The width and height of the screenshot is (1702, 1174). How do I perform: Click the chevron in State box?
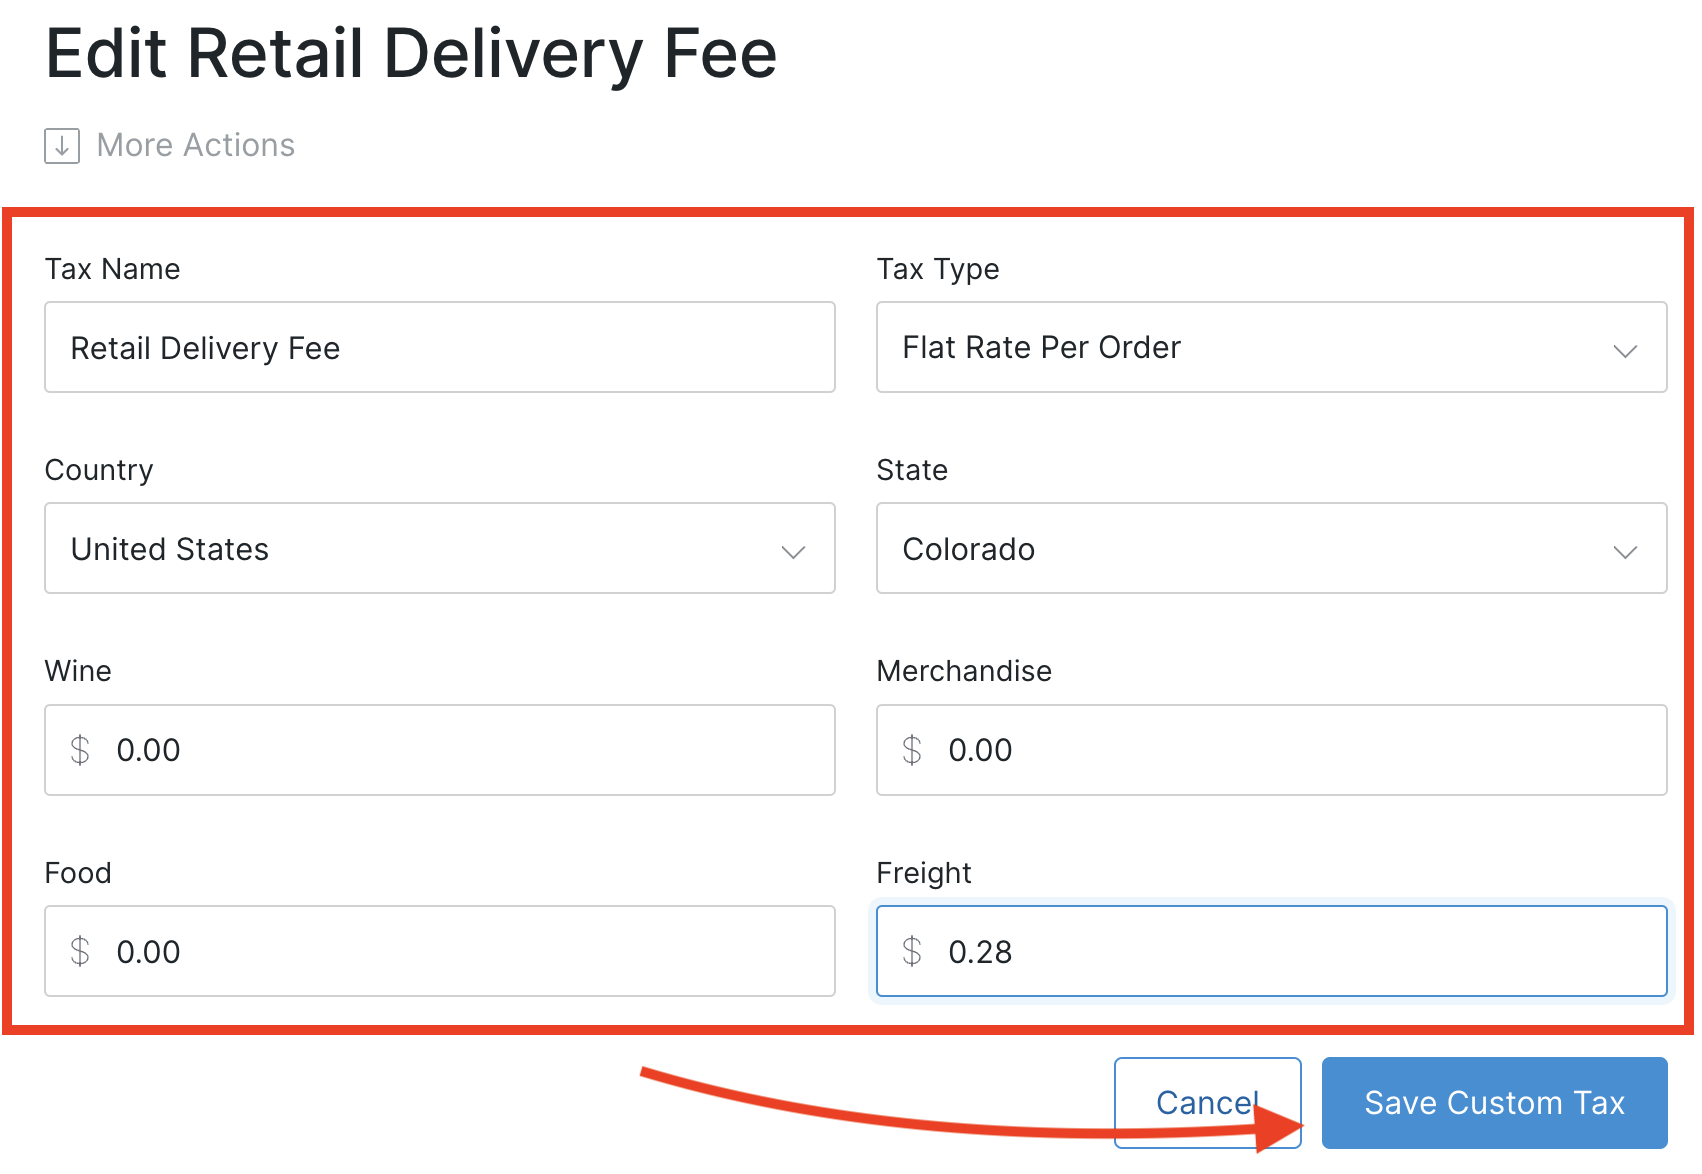(x=1625, y=552)
